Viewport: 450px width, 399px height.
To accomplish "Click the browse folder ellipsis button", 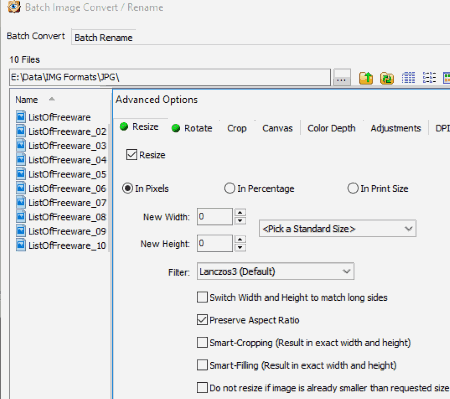I will coord(341,78).
